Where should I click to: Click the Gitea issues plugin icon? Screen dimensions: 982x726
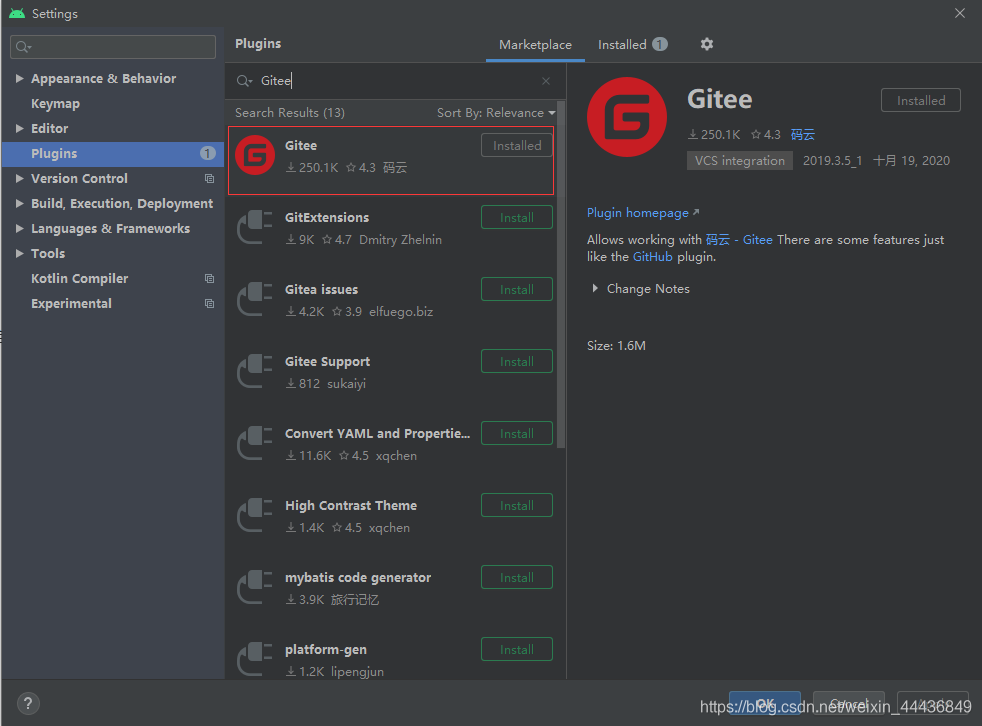[x=255, y=299]
